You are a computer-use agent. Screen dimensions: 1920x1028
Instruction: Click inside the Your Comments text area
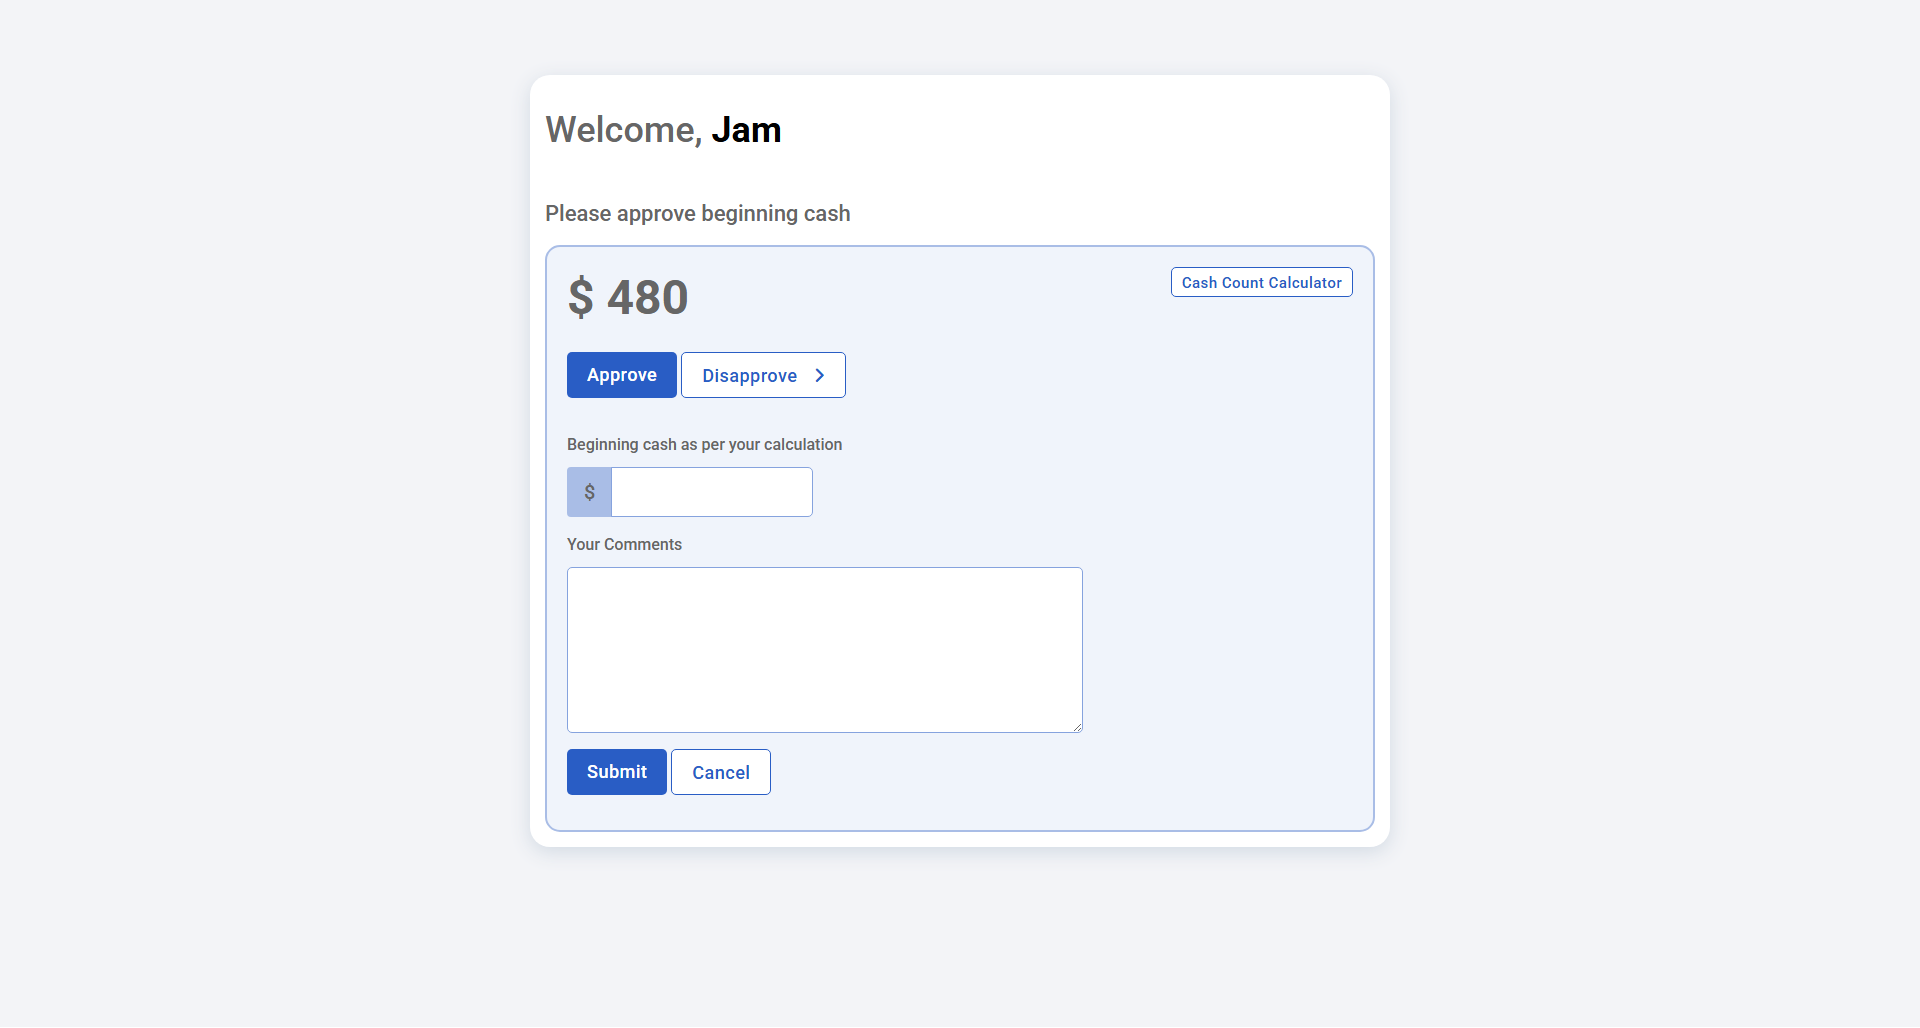pyautogui.click(x=824, y=649)
